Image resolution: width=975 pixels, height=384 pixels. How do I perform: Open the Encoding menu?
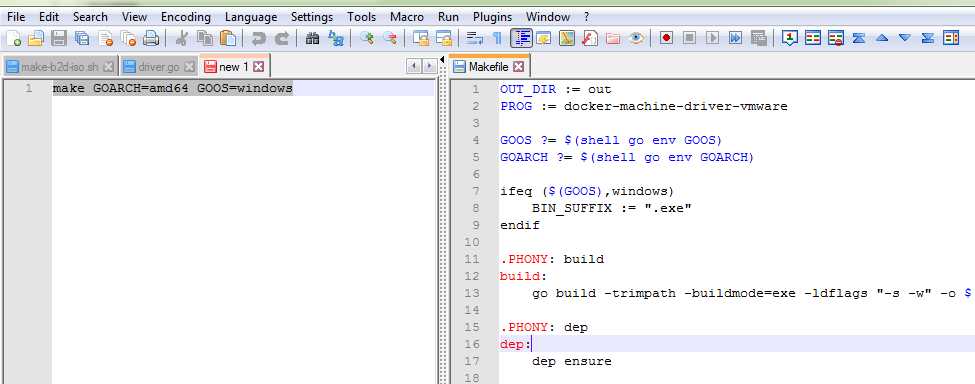185,17
